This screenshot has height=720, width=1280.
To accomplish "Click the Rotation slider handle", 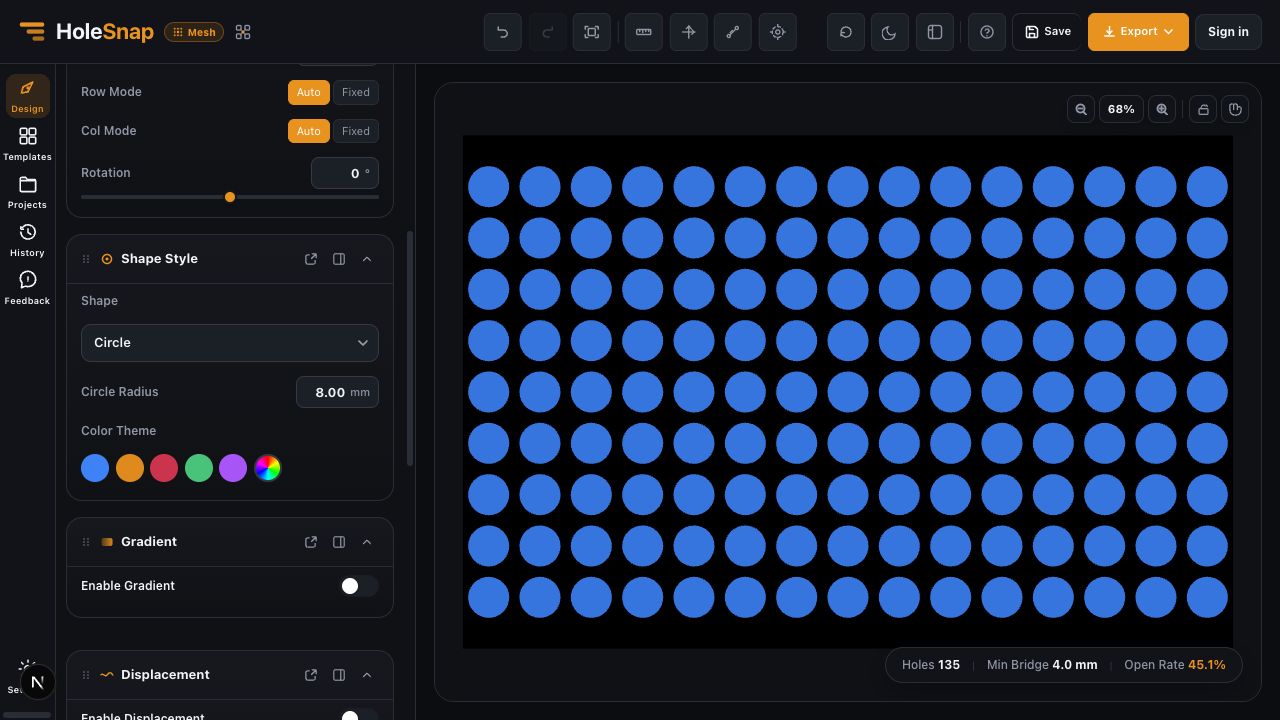I will [x=230, y=197].
